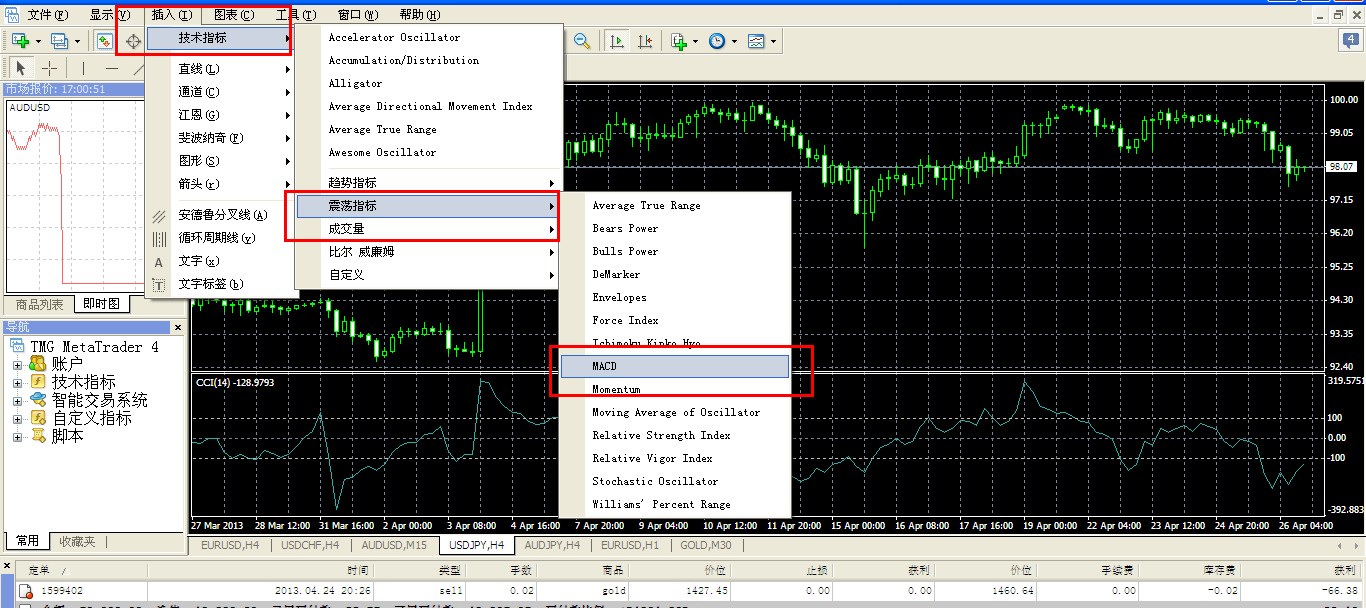Switch to the 收藏夹 navigator tab
The width and height of the screenshot is (1366, 608).
[x=77, y=541]
